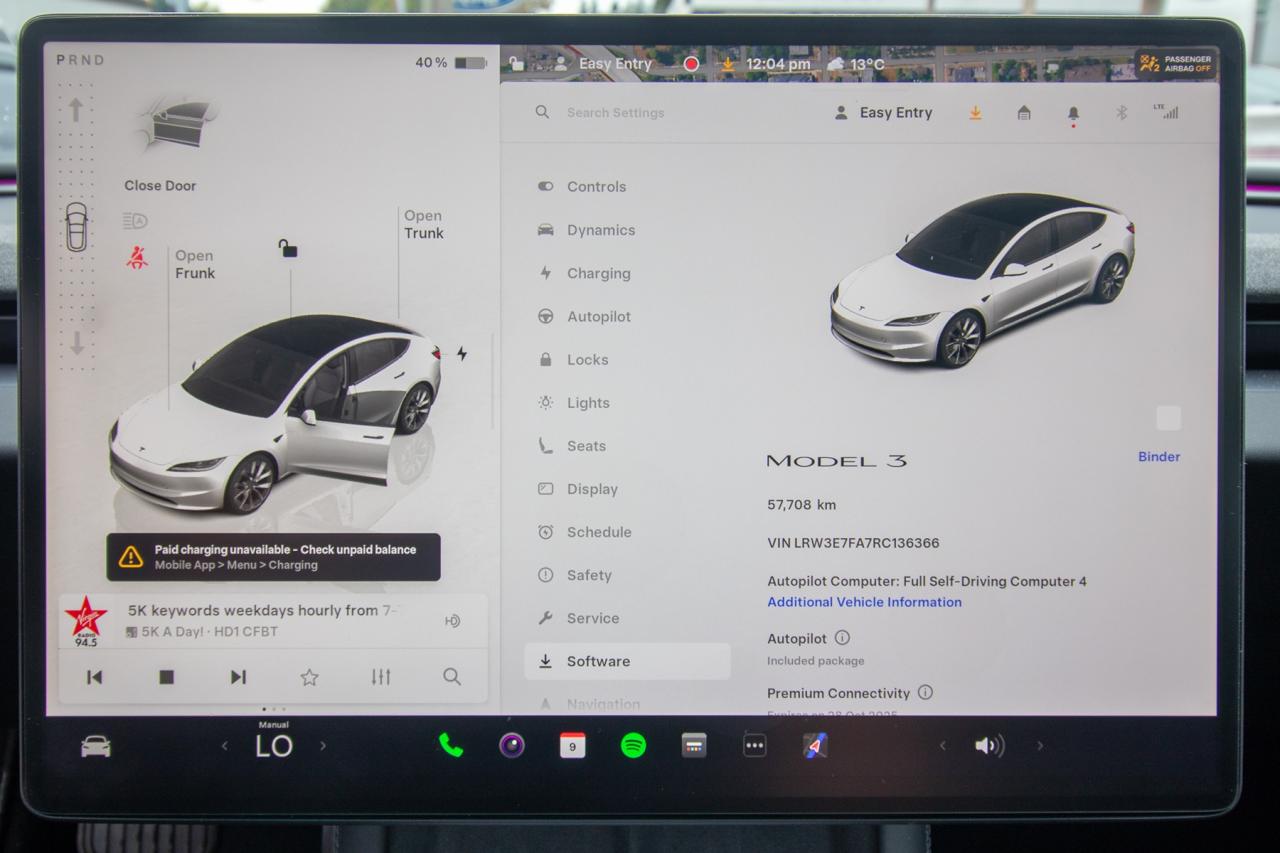Tap Close Door on the vehicle visualization
1280x853 pixels.
coord(160,186)
